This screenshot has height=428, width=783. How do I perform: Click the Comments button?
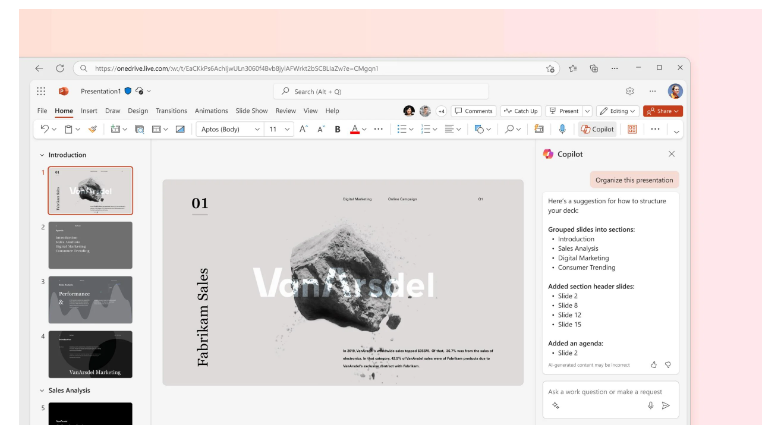tap(473, 111)
